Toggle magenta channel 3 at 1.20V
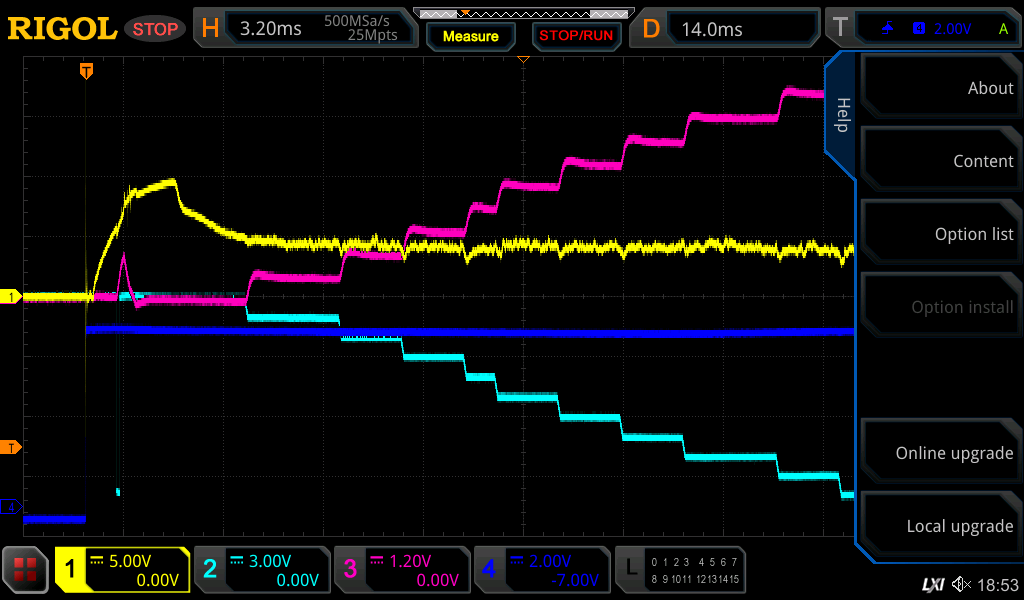The height and width of the screenshot is (600, 1024). coord(402,570)
